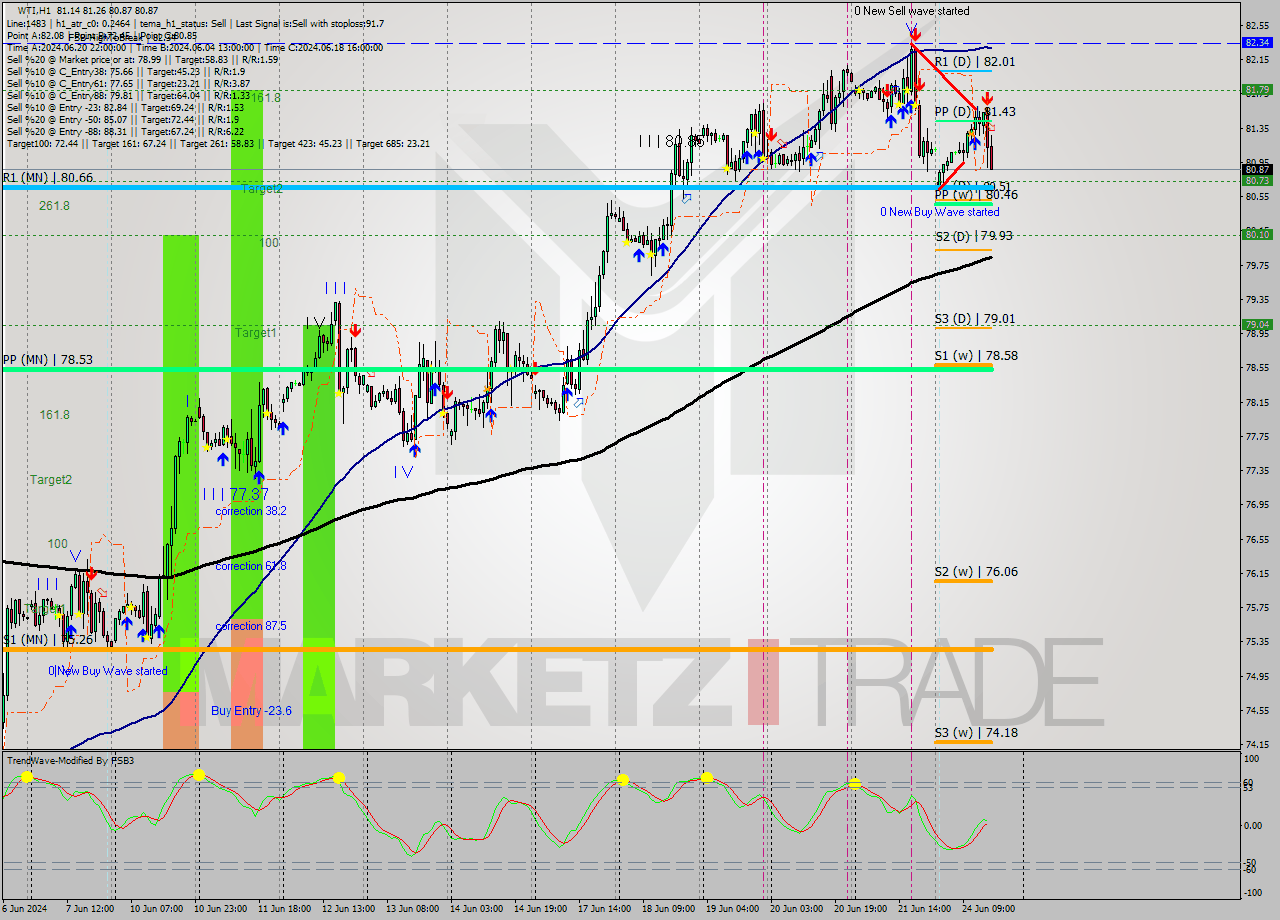Image resolution: width=1280 pixels, height=920 pixels.
Task: Click the 'S3 (w) | 74.18' label
Action: click(976, 733)
